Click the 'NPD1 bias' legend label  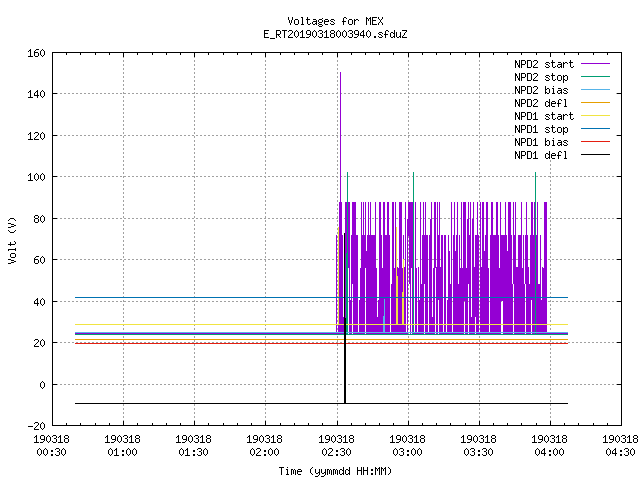tap(541, 142)
